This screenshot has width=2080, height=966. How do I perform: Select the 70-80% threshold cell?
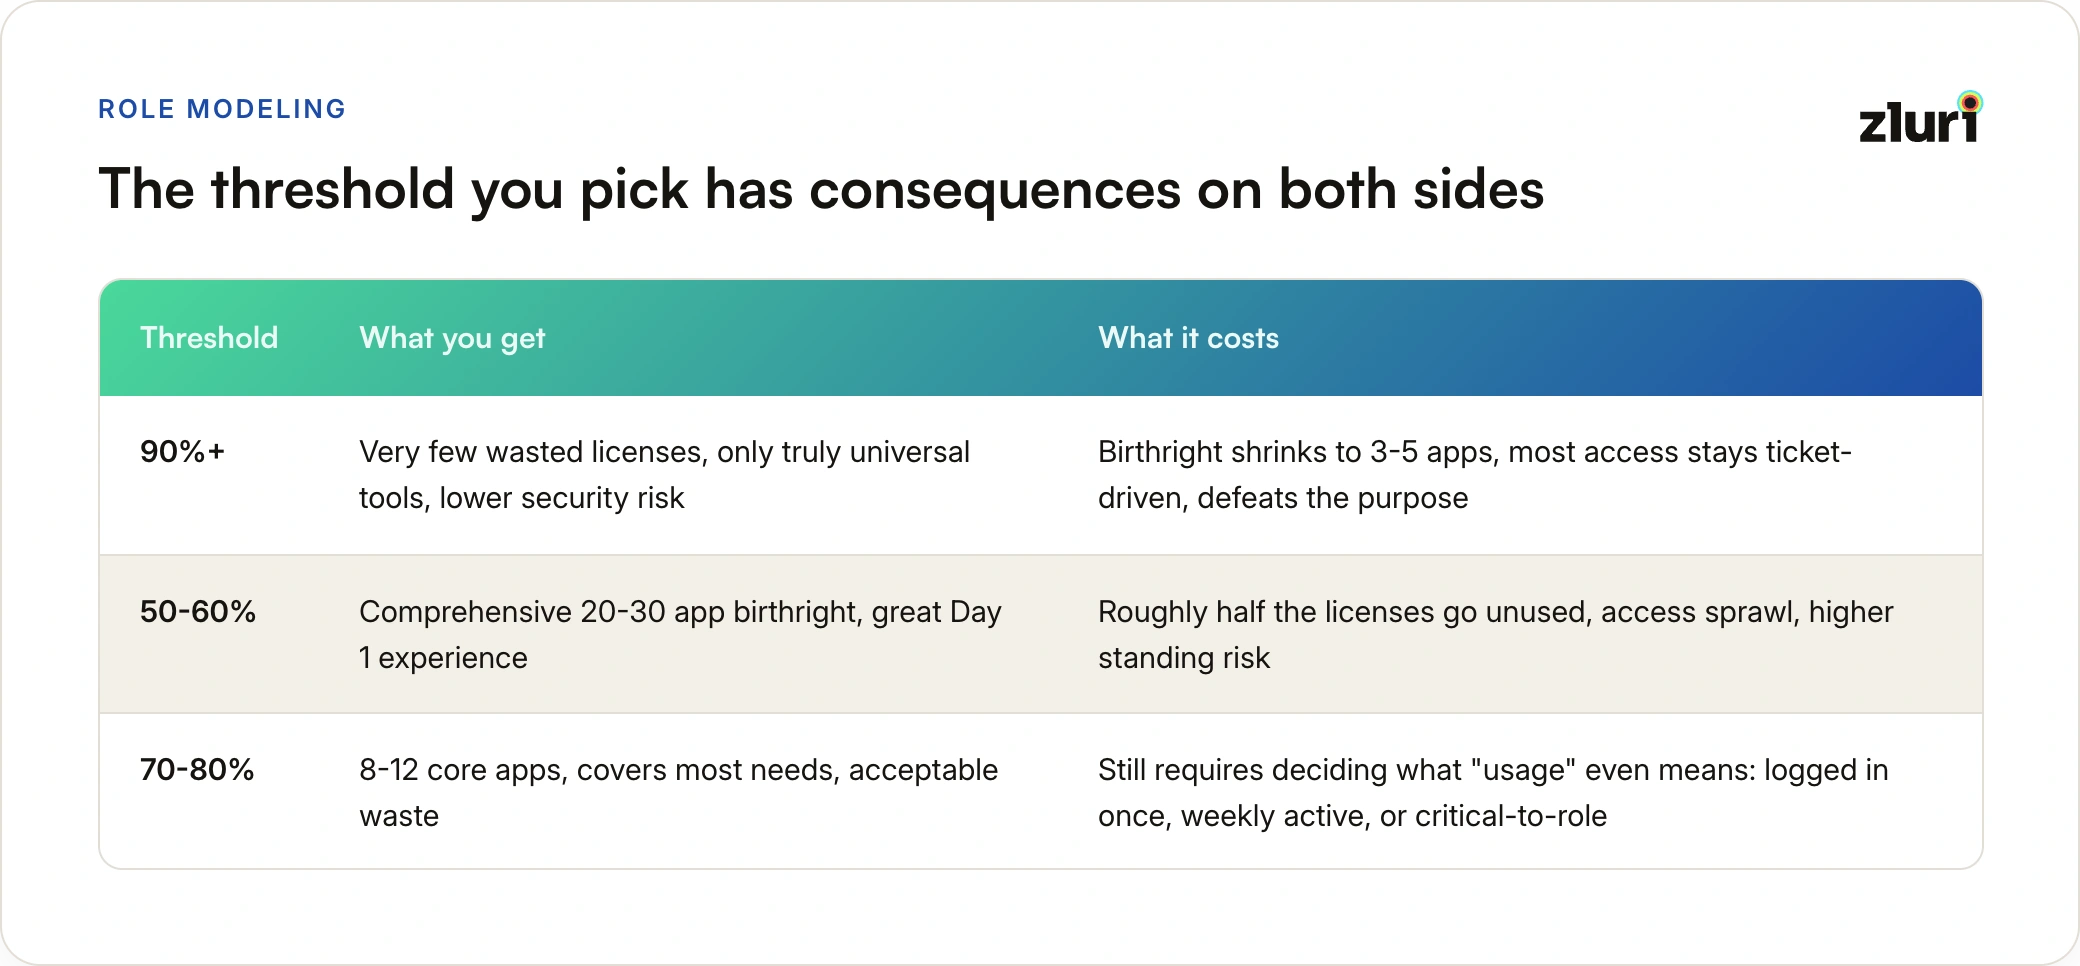tap(197, 770)
